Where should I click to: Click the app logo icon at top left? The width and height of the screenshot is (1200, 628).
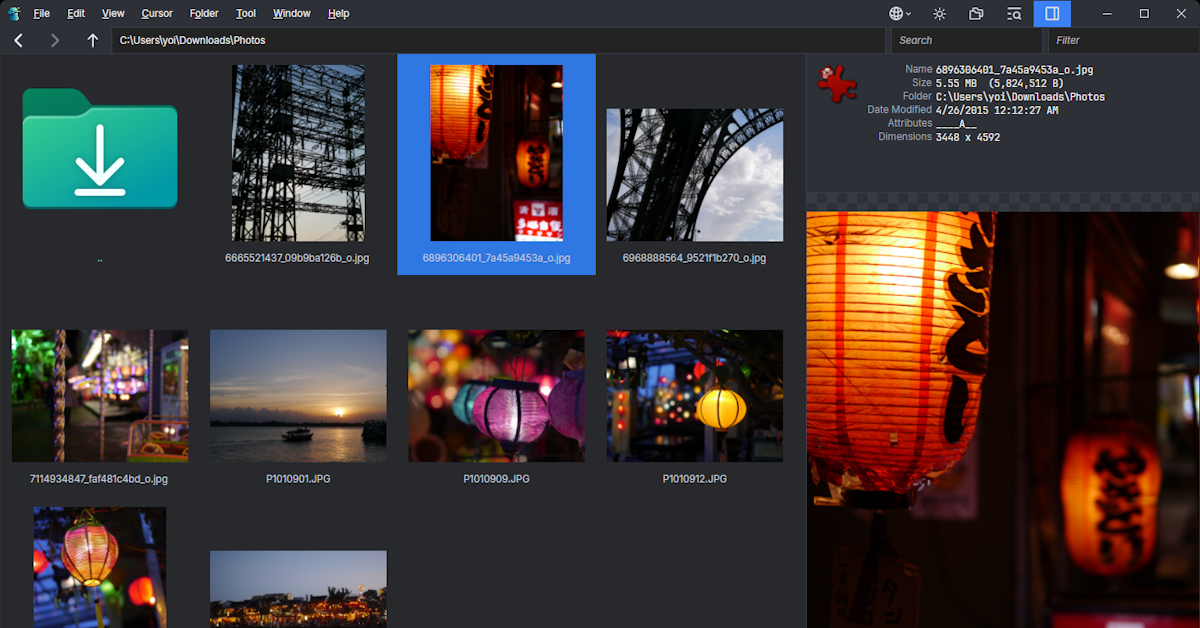13,14
